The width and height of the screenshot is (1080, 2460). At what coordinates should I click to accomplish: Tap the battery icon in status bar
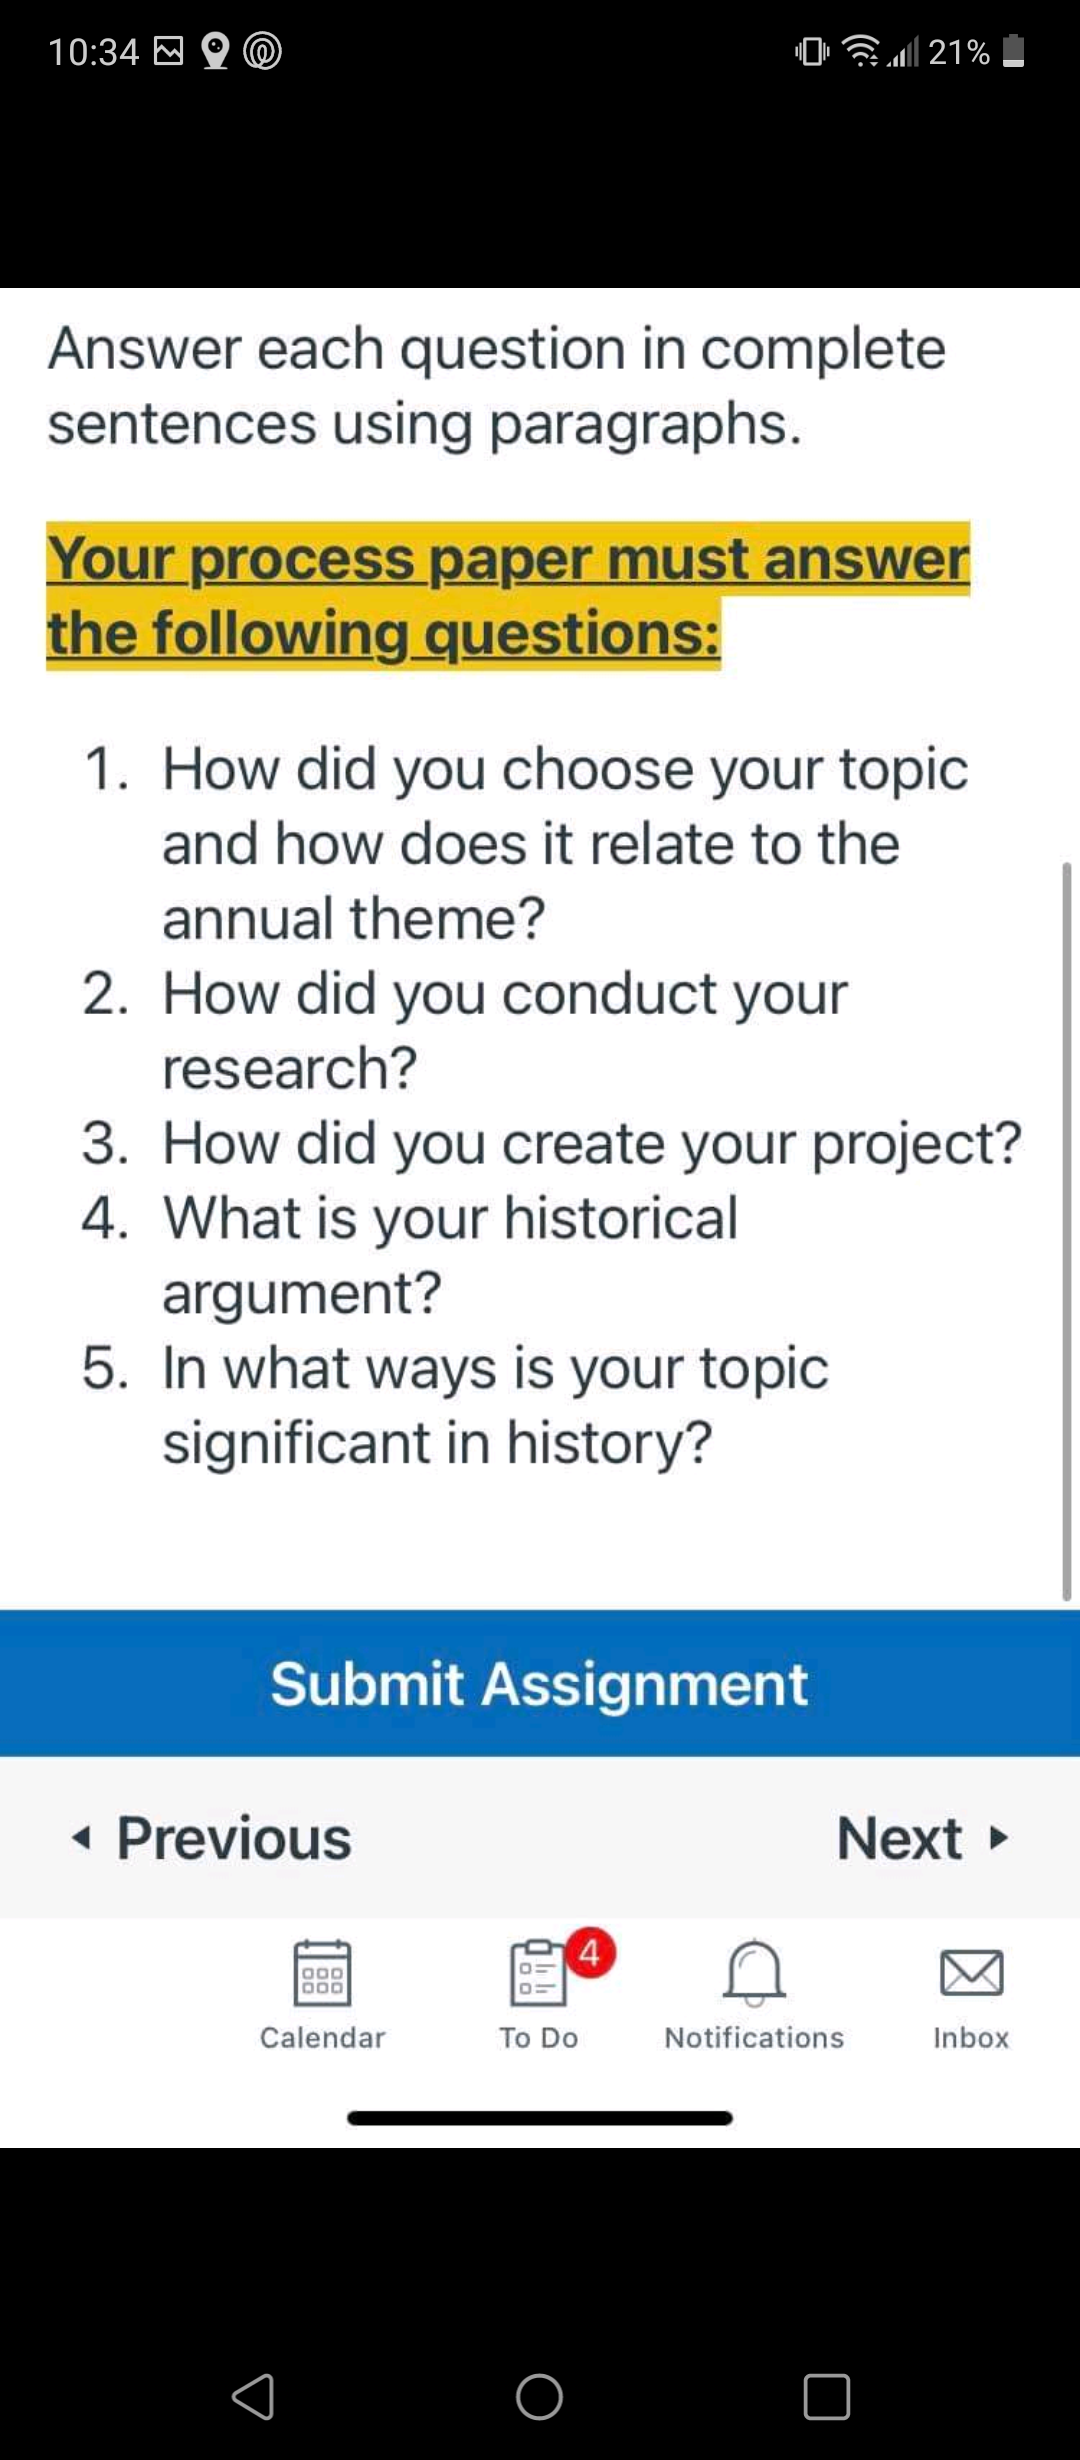[x=1013, y=50]
